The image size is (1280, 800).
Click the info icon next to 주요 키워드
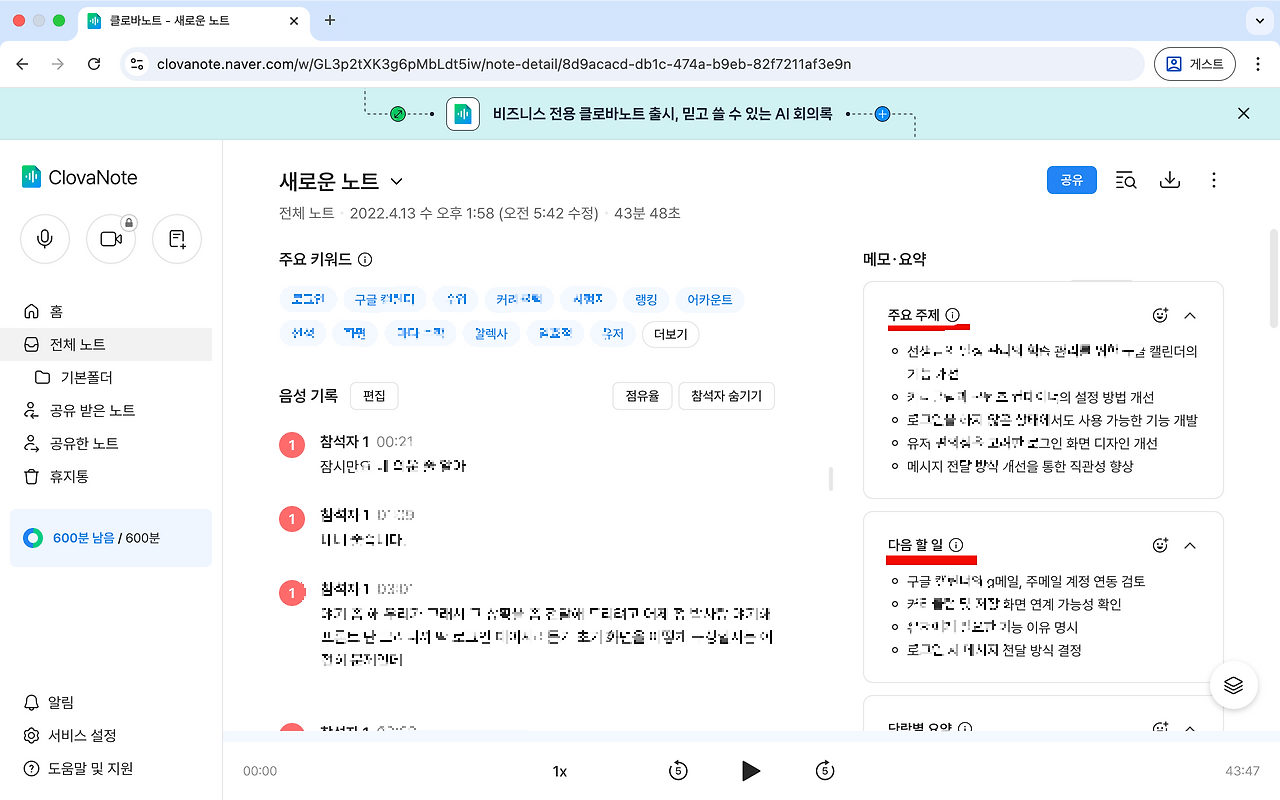[x=365, y=260]
